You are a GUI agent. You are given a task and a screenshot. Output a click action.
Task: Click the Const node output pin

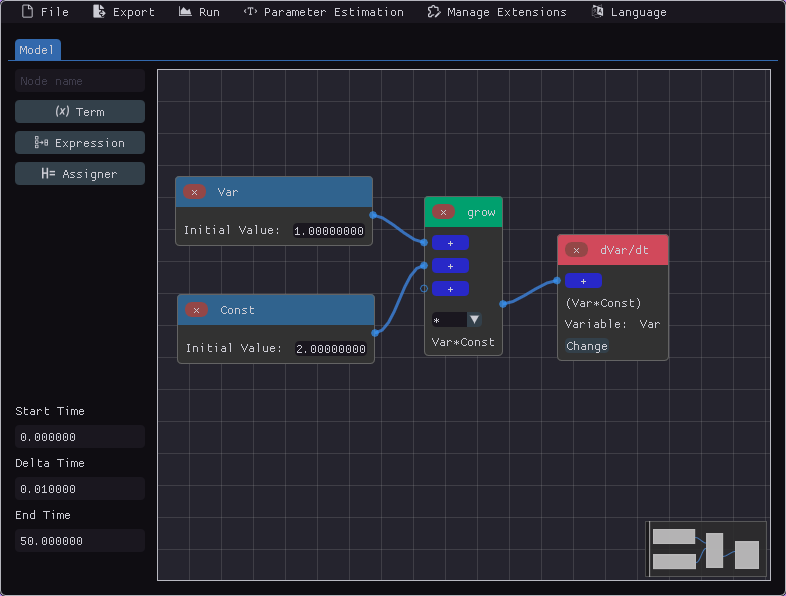tap(375, 333)
